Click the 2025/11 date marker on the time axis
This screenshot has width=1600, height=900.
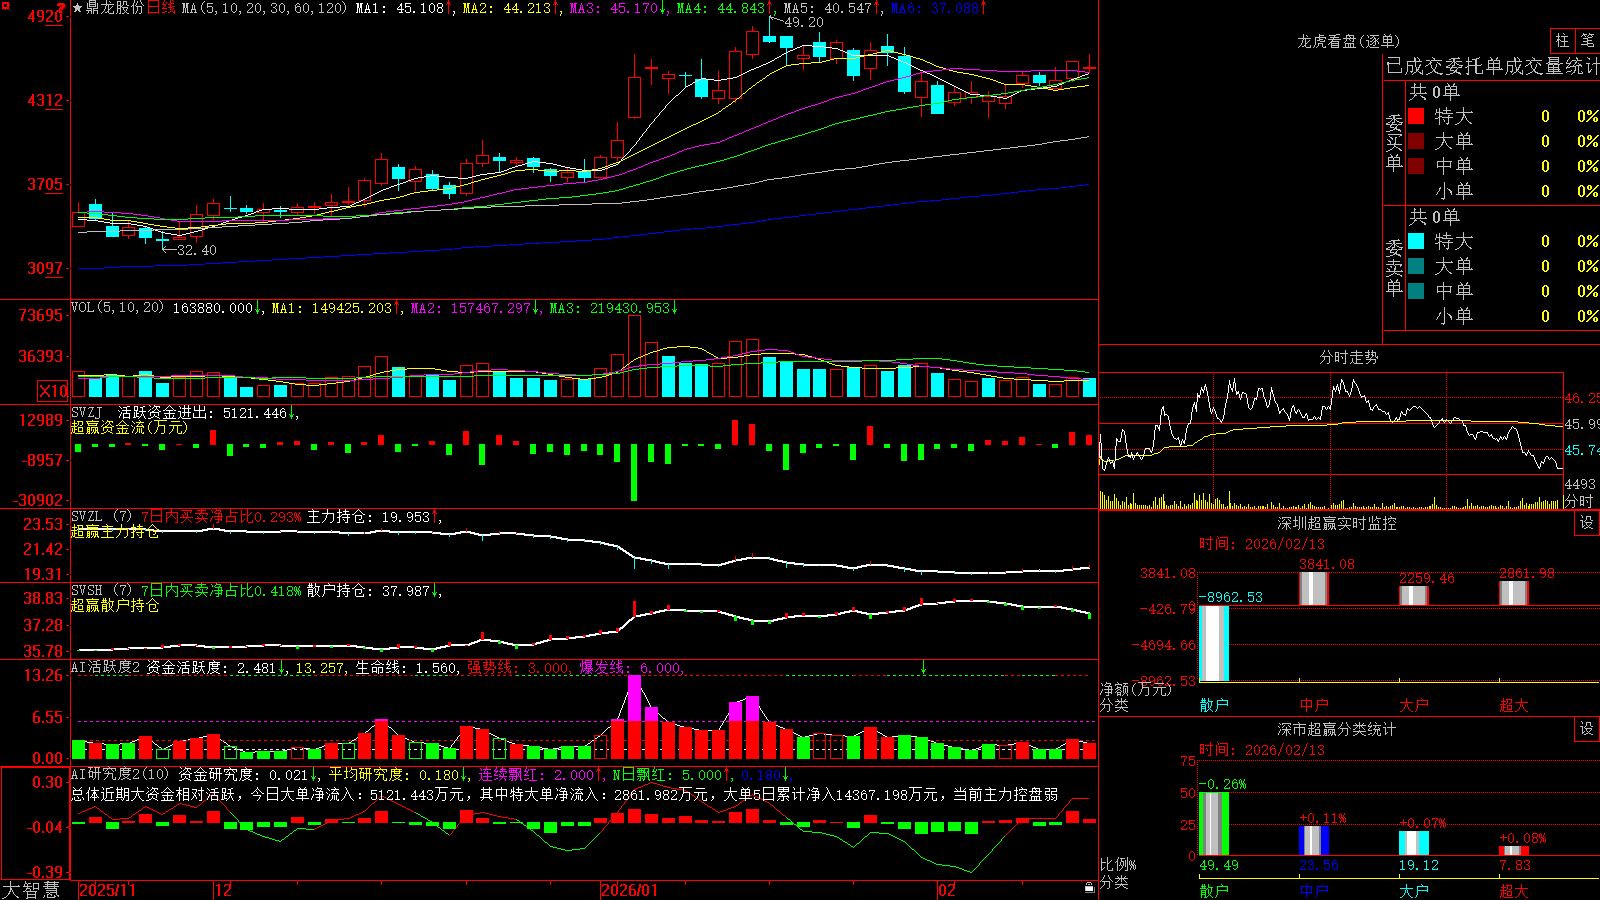point(107,890)
